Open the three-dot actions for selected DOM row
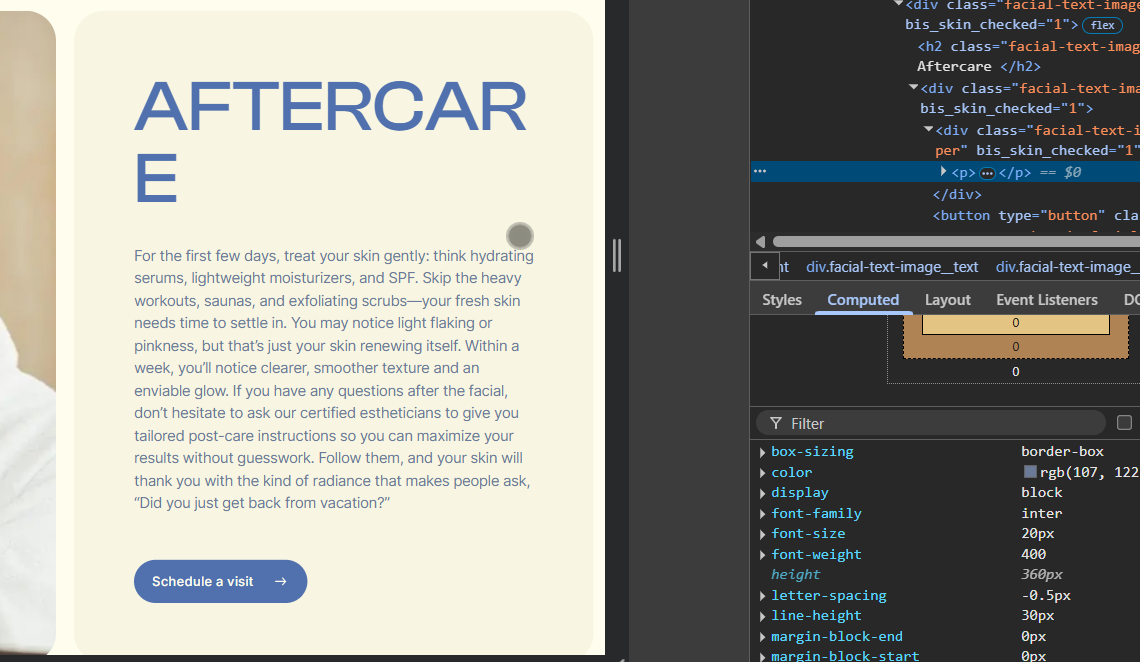1140x662 pixels. click(x=760, y=171)
